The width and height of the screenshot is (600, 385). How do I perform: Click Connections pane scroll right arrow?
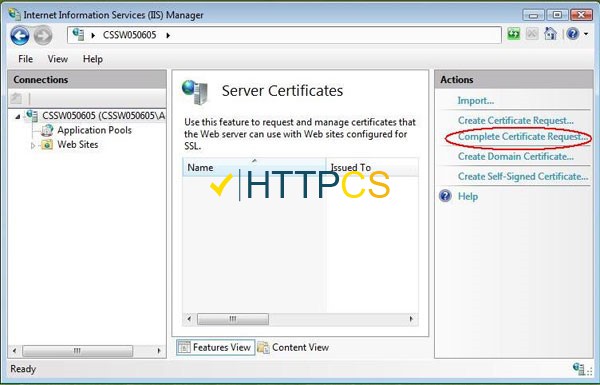[x=159, y=351]
